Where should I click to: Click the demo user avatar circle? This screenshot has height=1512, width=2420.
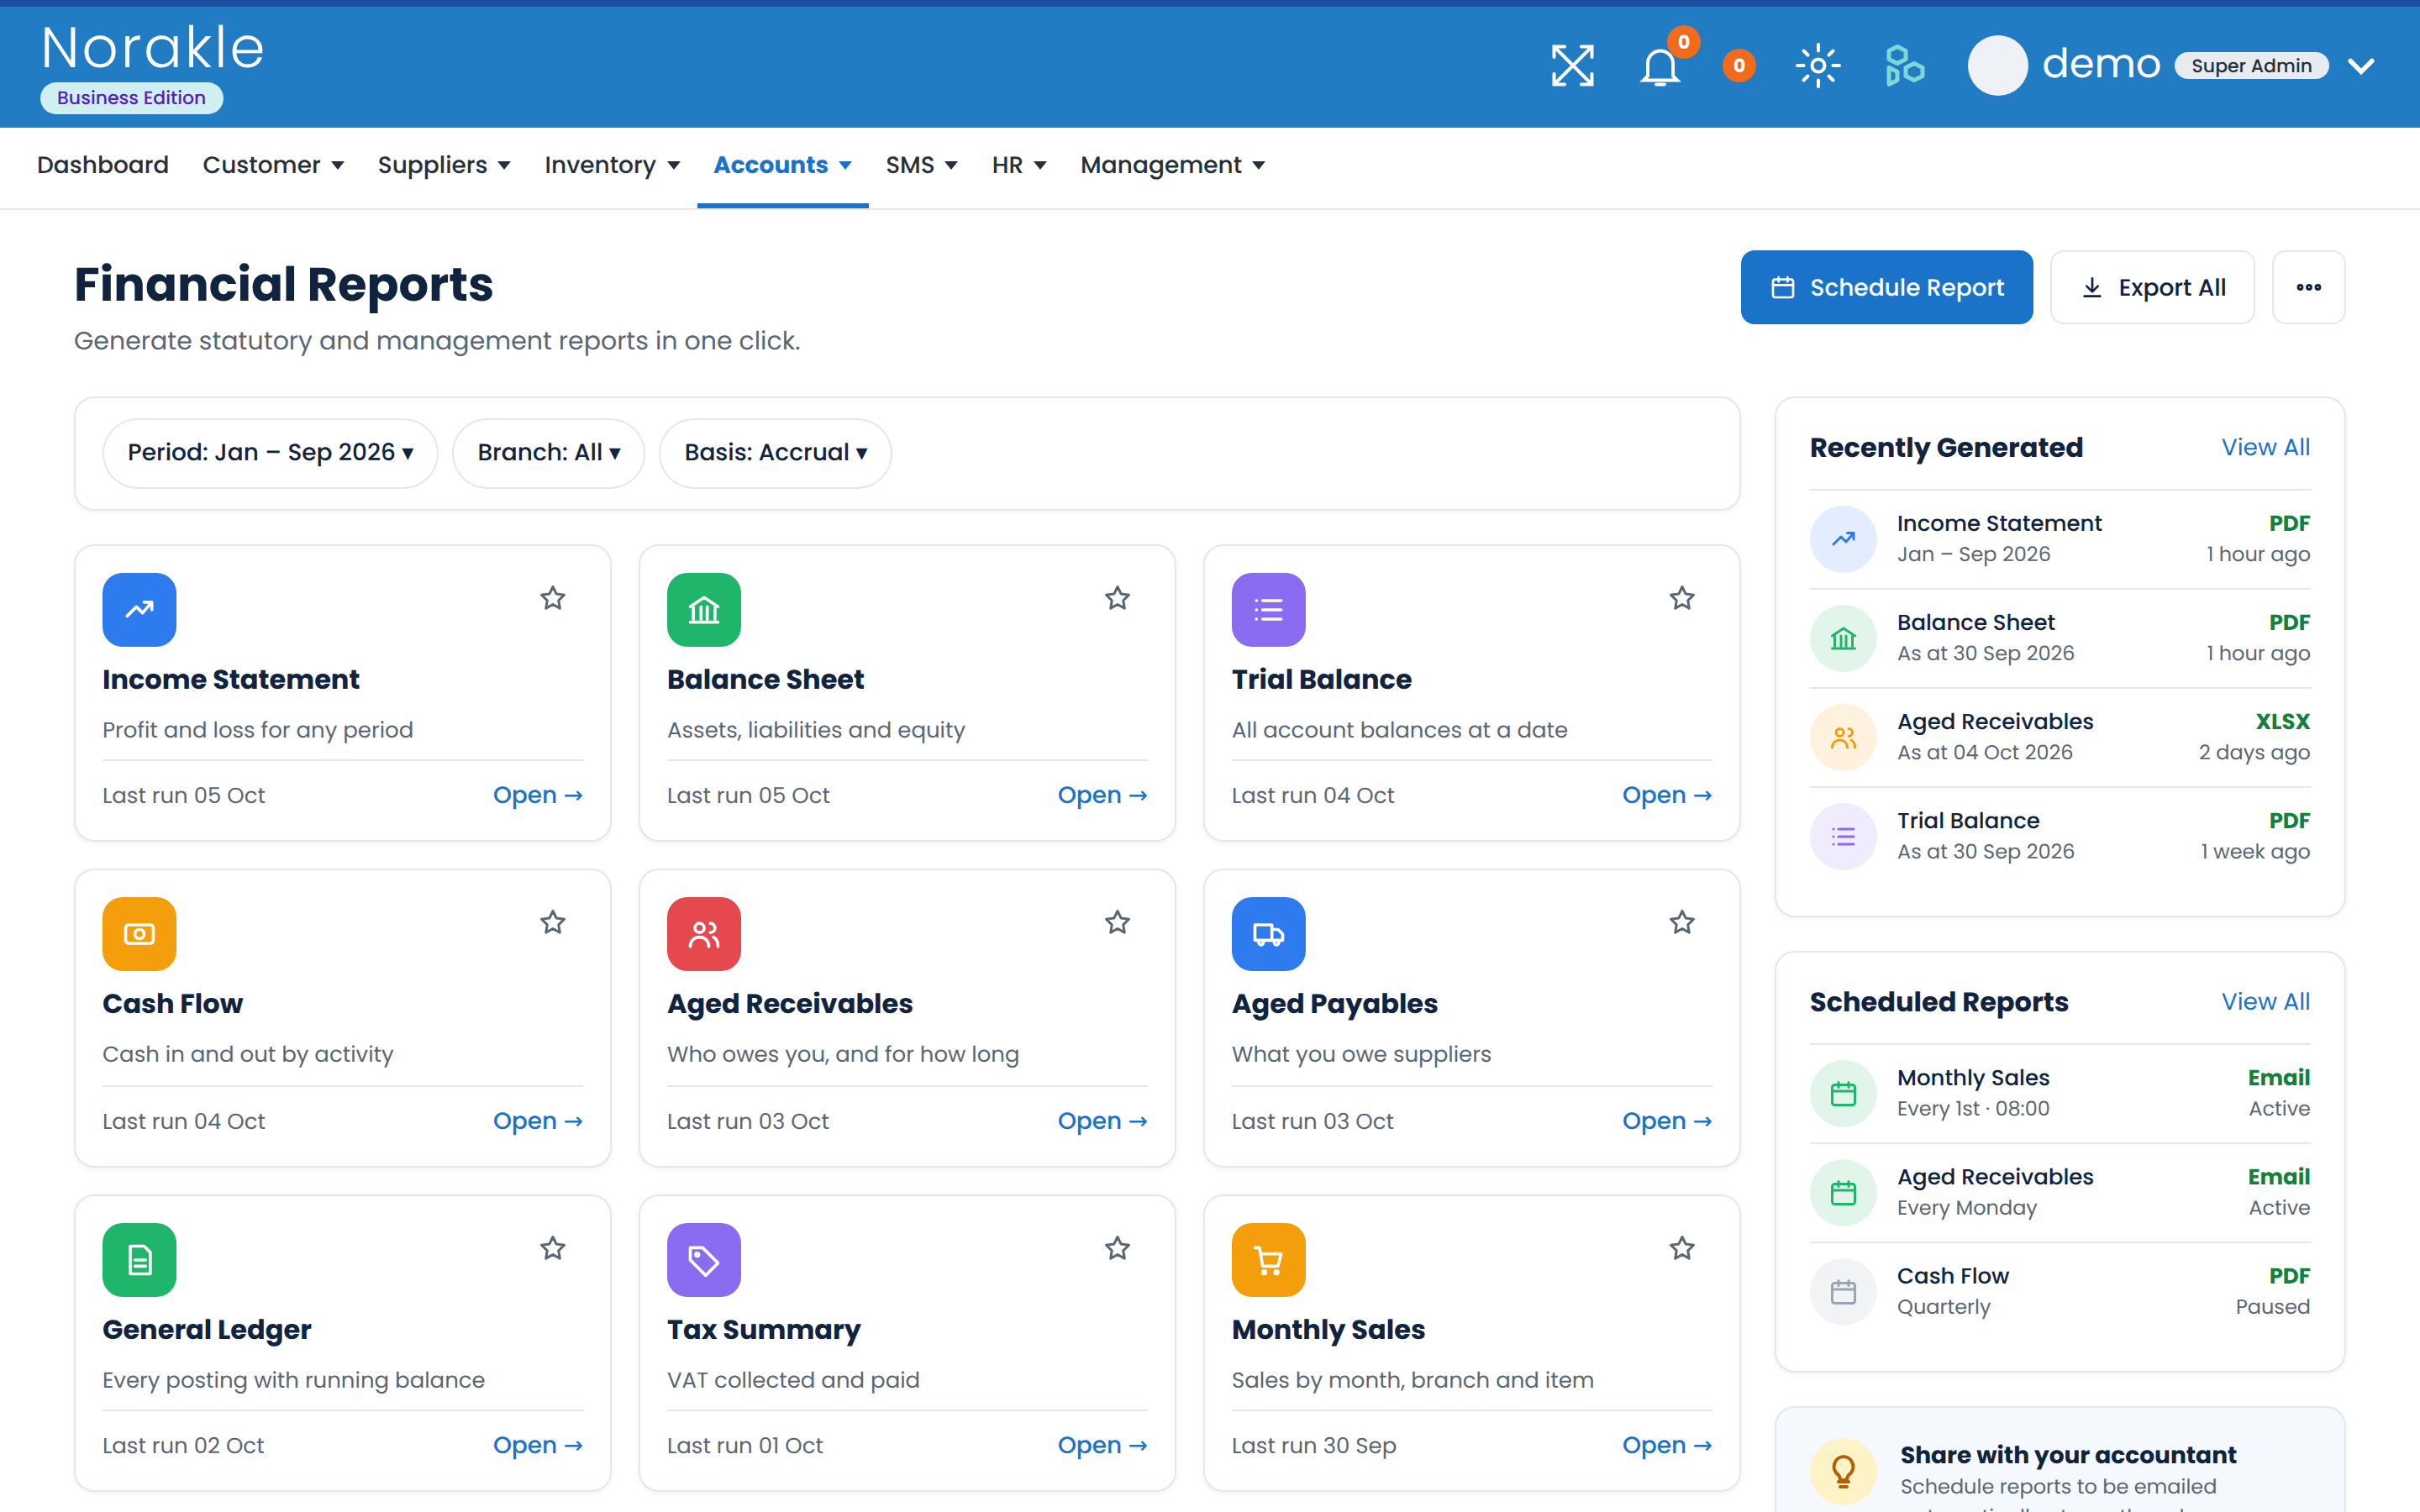coord(1997,66)
